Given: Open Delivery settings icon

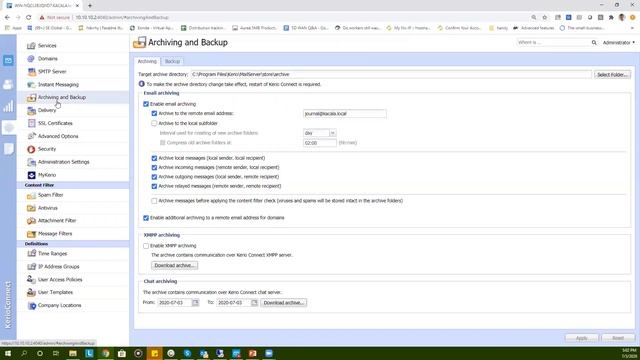Looking at the screenshot, I should [31, 110].
